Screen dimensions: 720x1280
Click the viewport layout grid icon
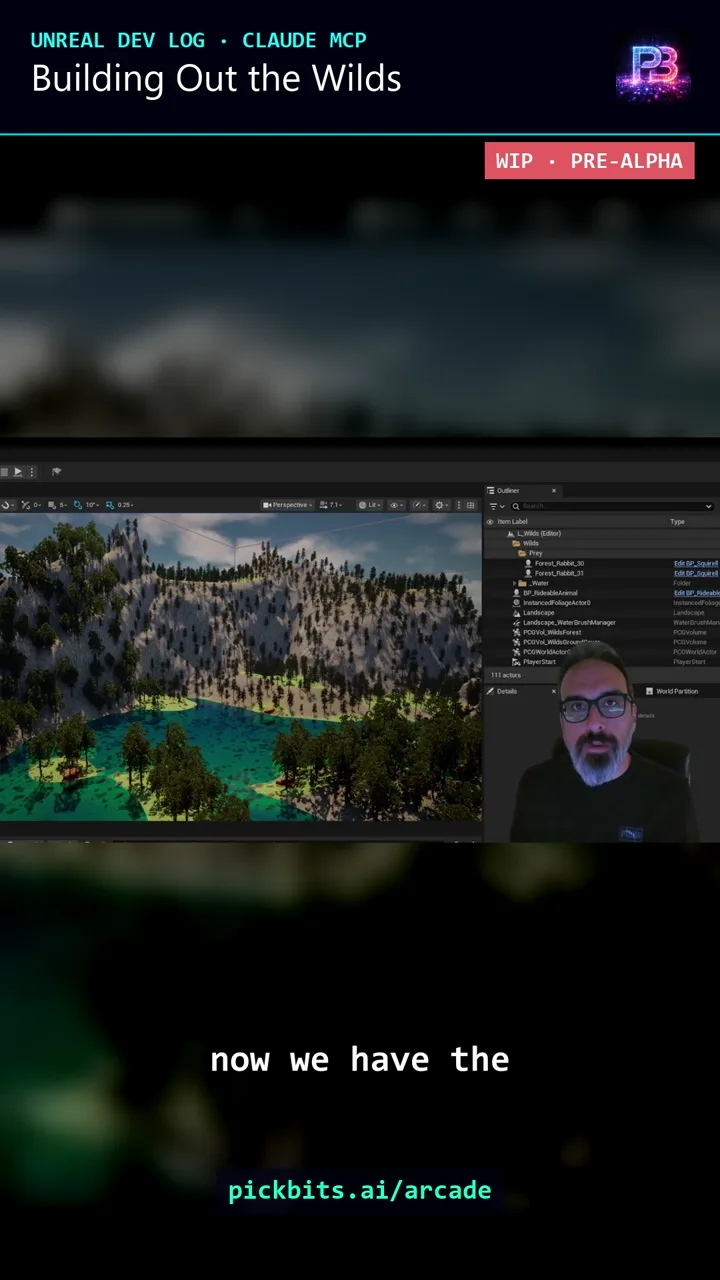point(471,505)
